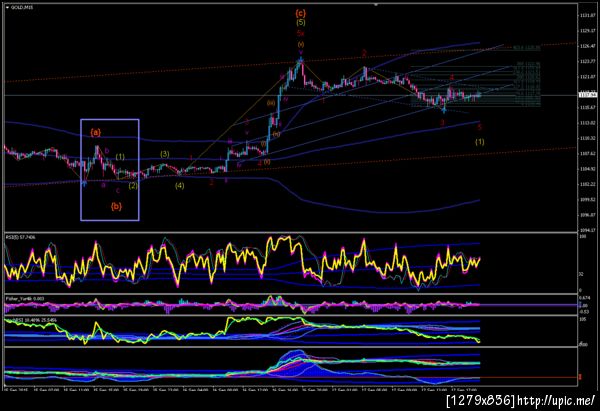Click the highlighted current price tag on the axis
The image size is (600, 411).
(589, 95)
